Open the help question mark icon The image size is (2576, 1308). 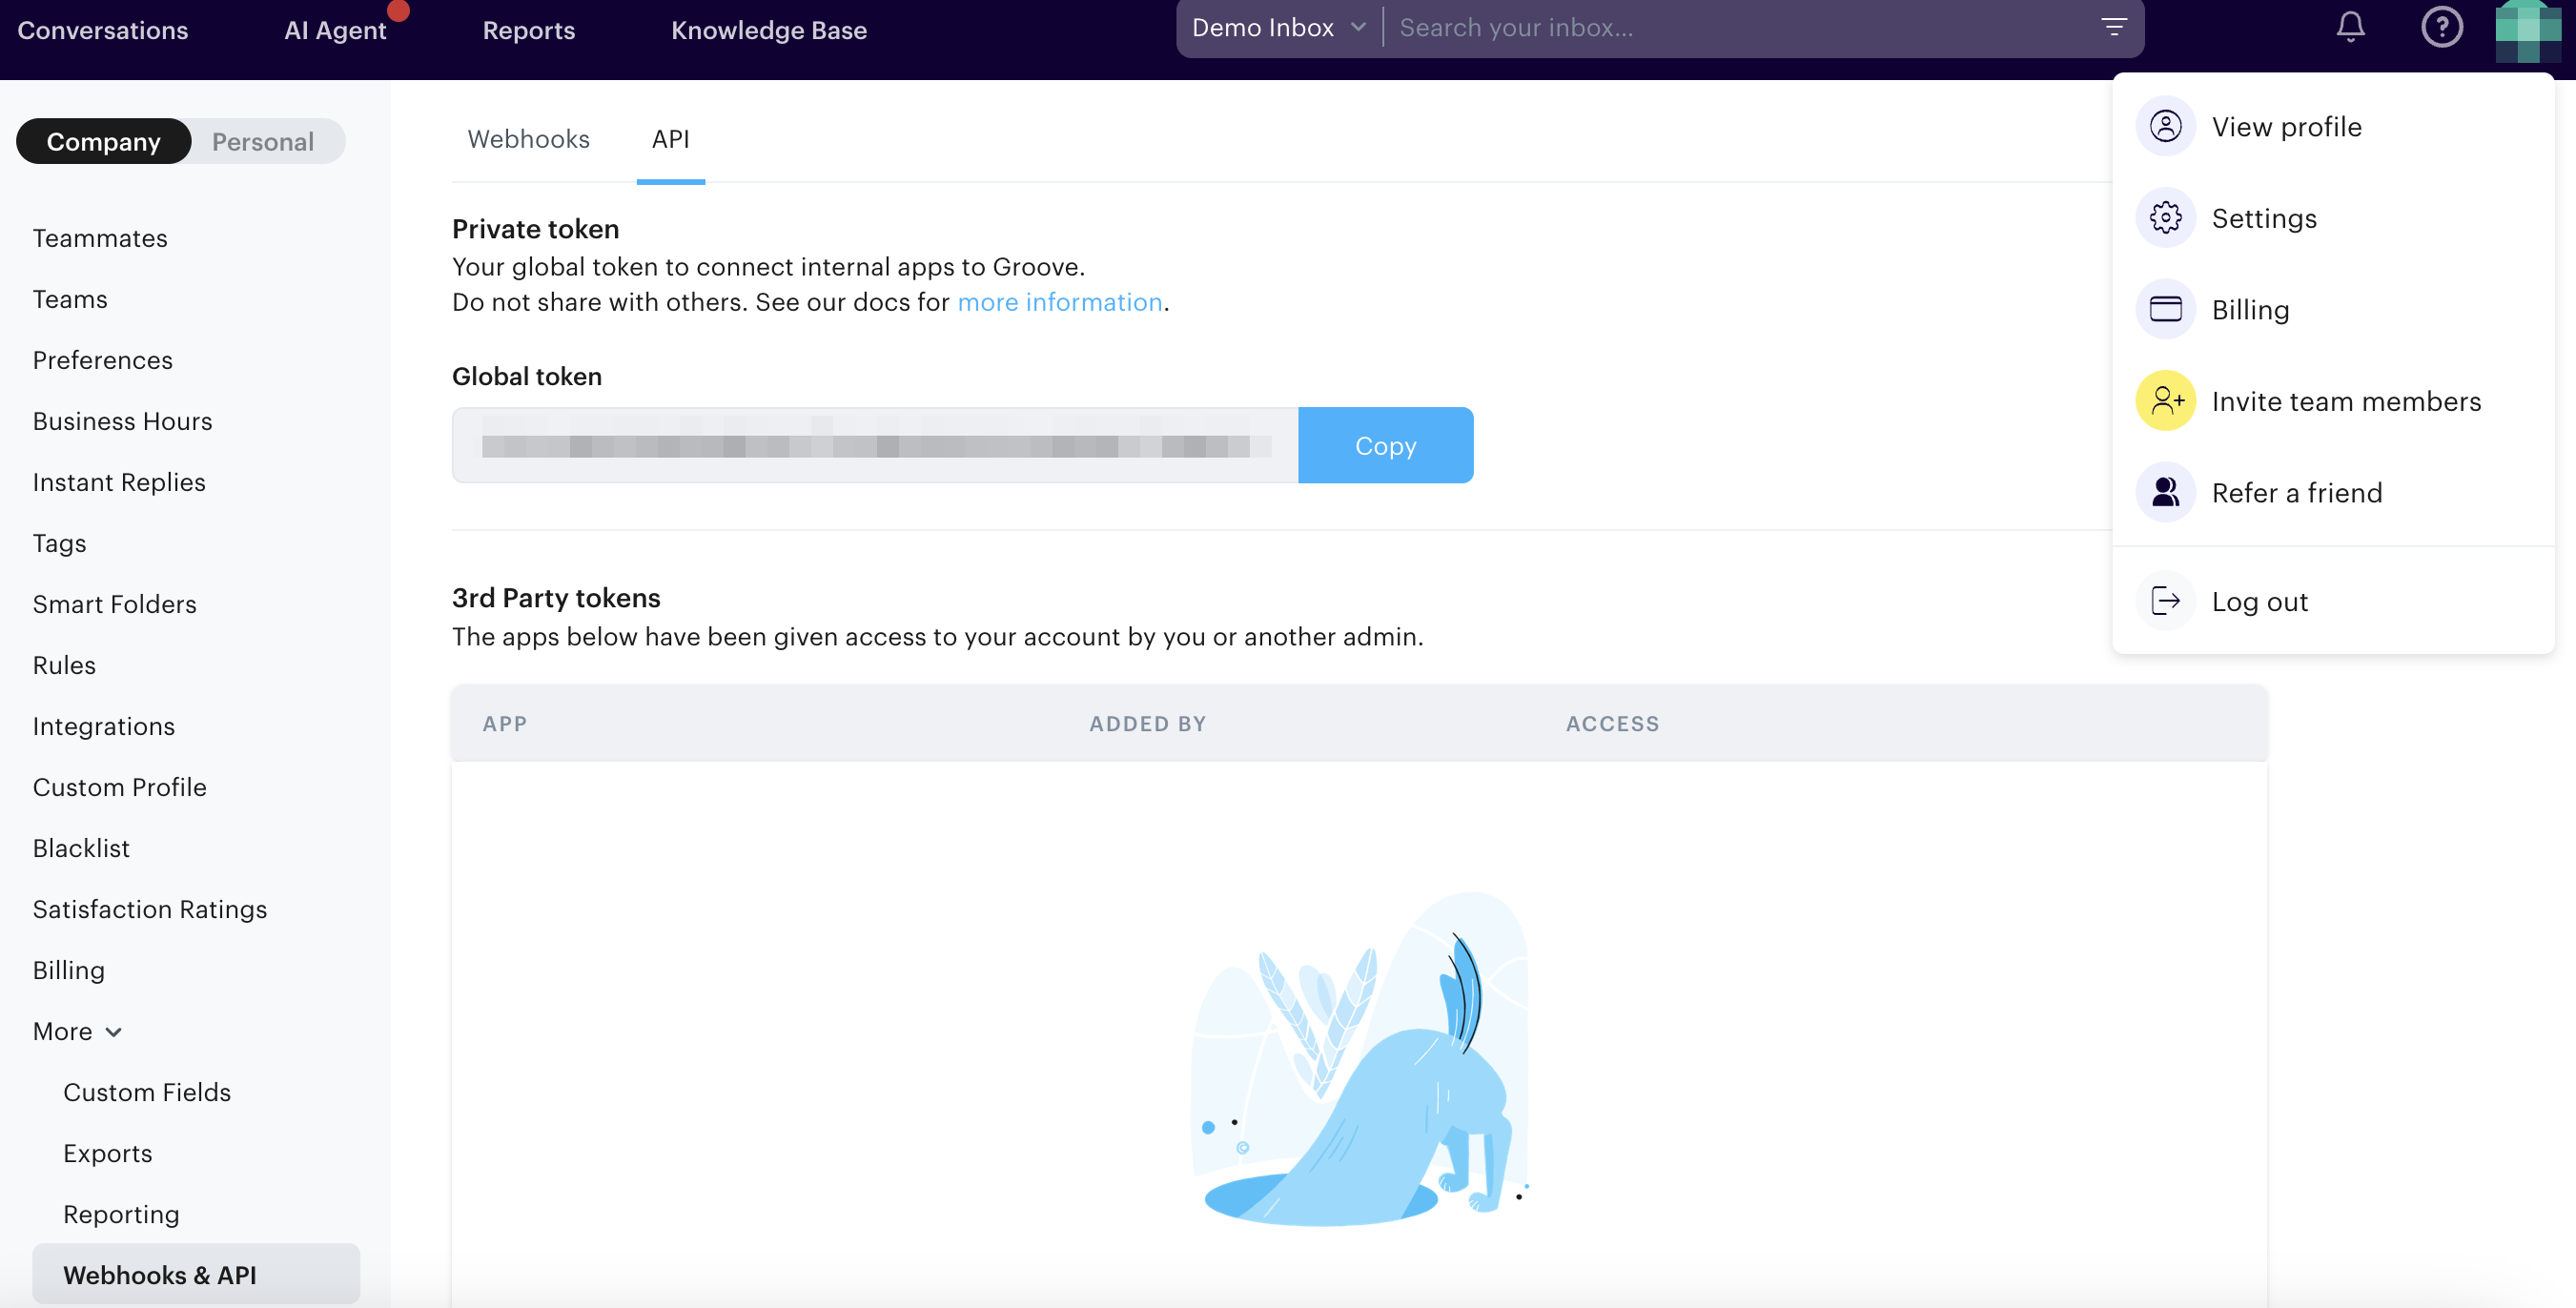(x=2441, y=27)
